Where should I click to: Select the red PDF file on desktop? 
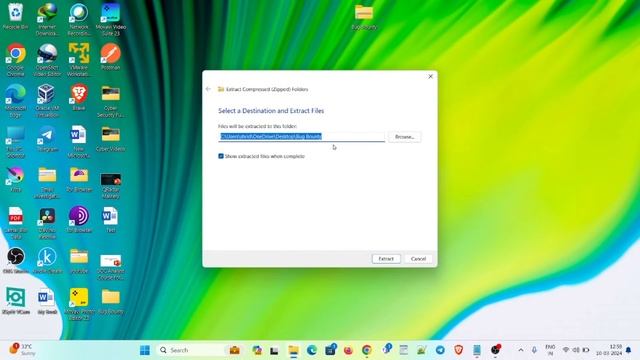(16, 223)
